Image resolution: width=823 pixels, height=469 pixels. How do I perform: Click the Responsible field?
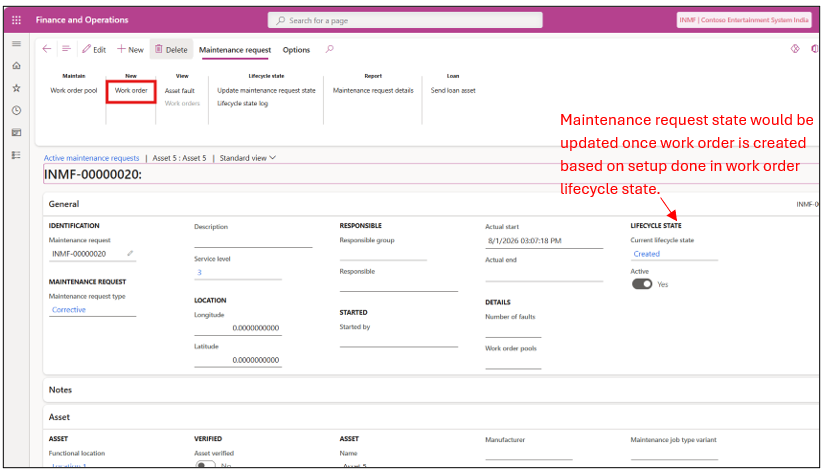click(x=398, y=285)
